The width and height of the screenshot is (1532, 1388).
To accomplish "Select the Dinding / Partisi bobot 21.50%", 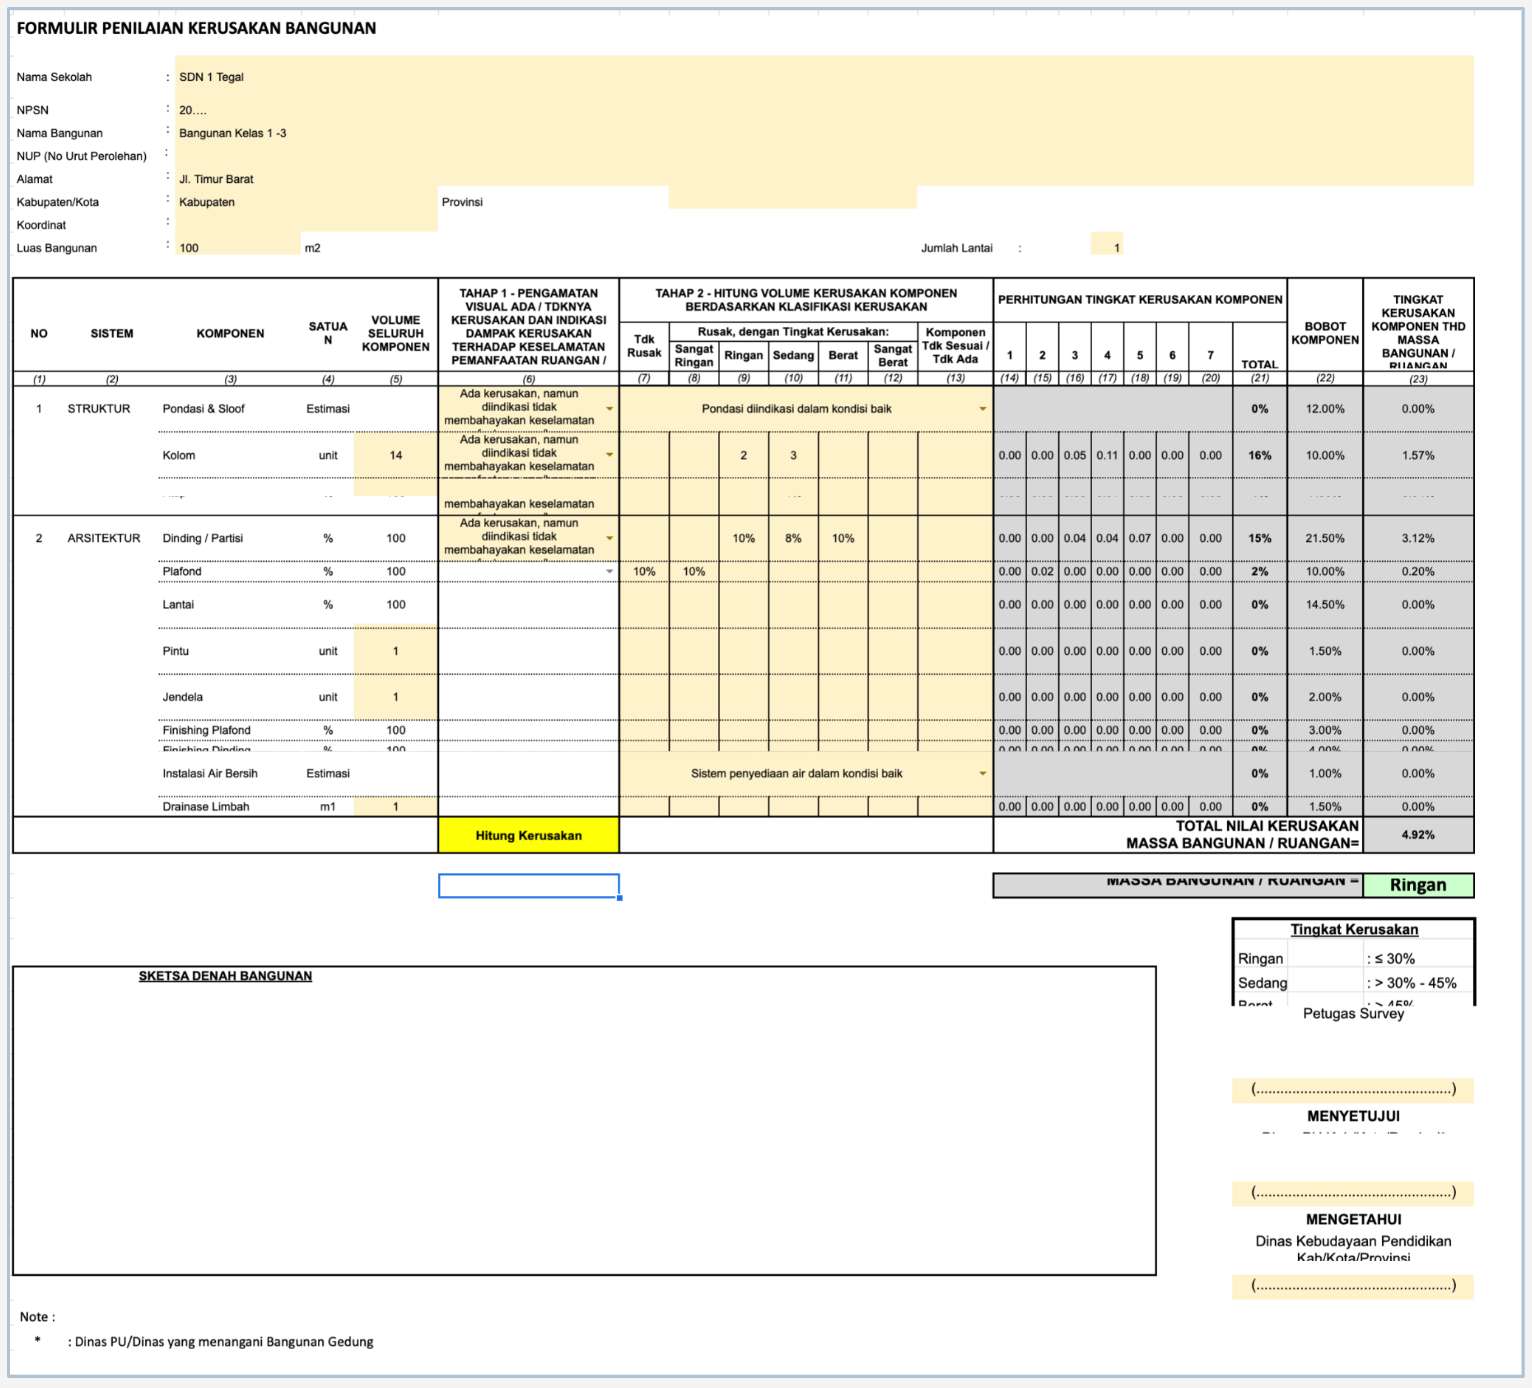I will [x=1325, y=538].
